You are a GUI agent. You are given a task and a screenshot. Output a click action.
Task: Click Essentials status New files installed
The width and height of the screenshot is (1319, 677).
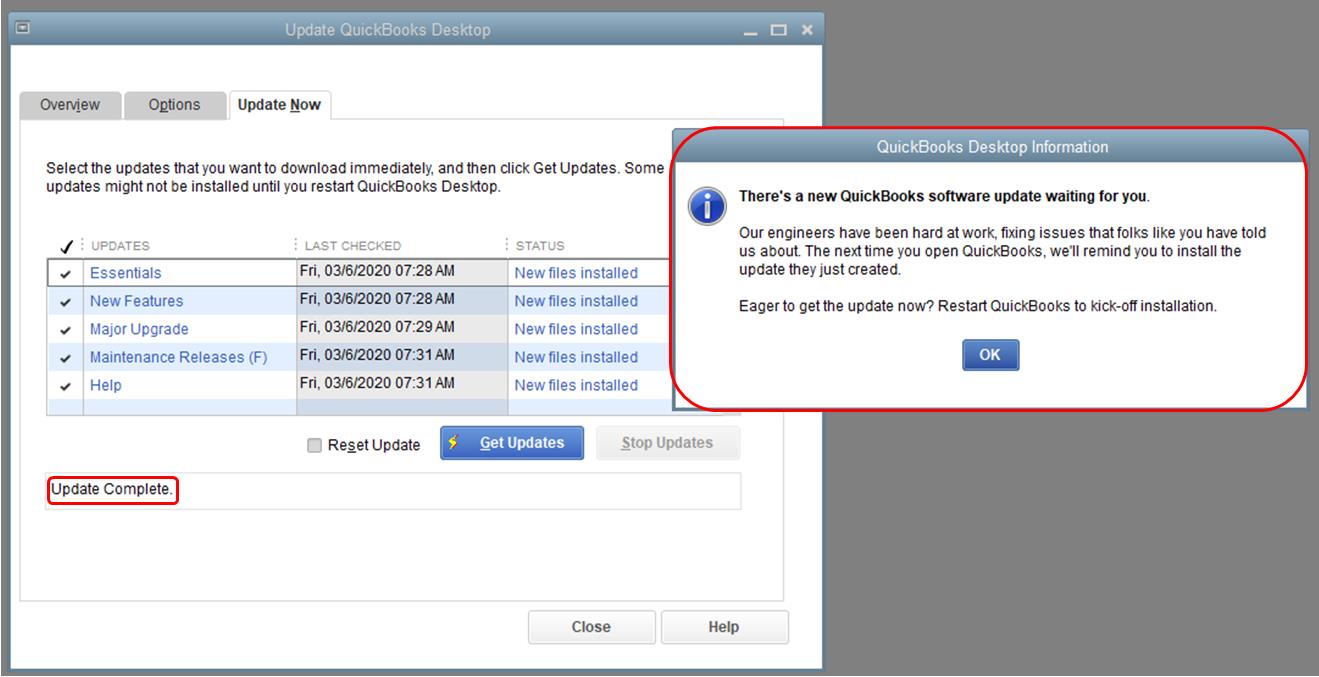tap(576, 273)
